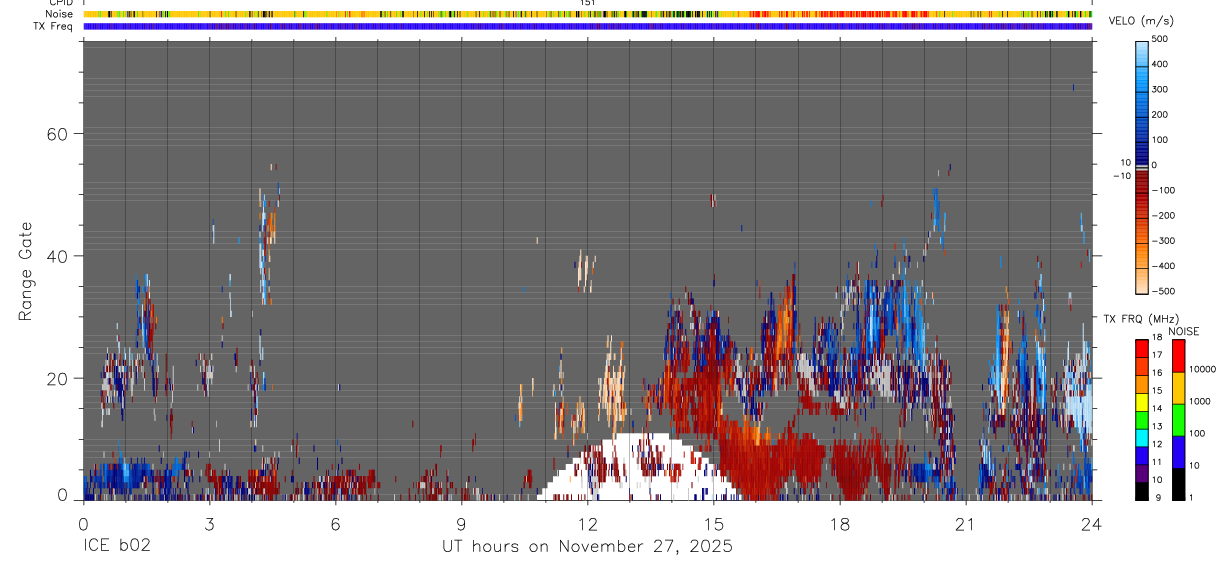Click the y-axis tick label 20
1228x567 pixels.
(56, 378)
